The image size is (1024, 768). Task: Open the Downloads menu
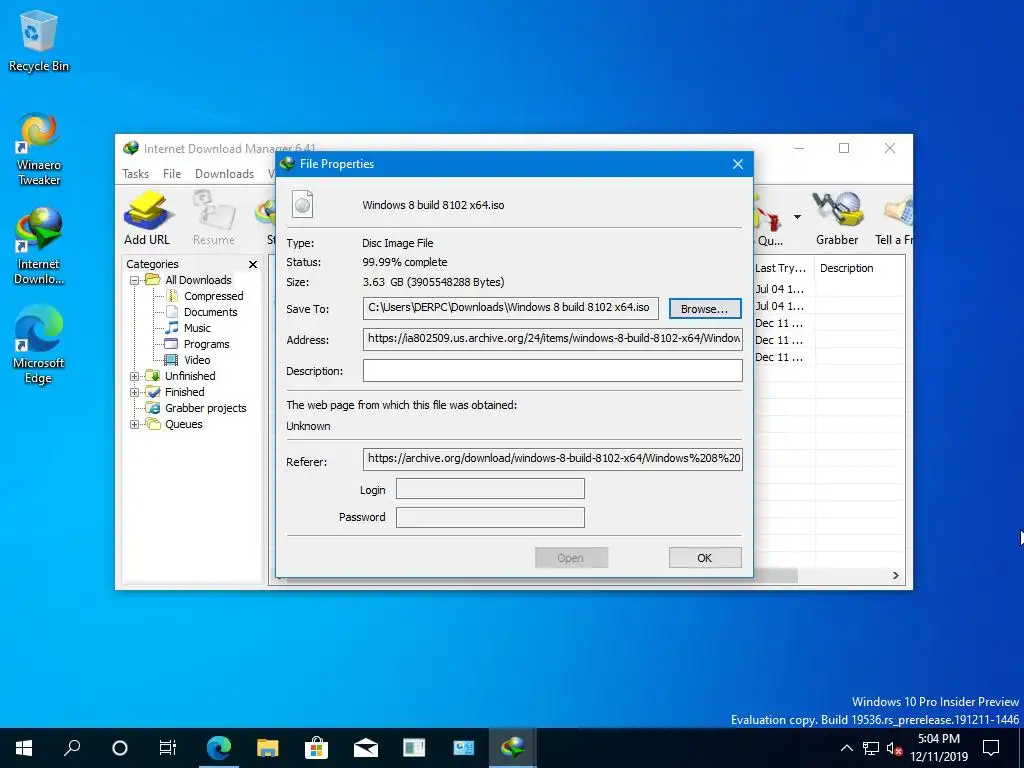[224, 174]
